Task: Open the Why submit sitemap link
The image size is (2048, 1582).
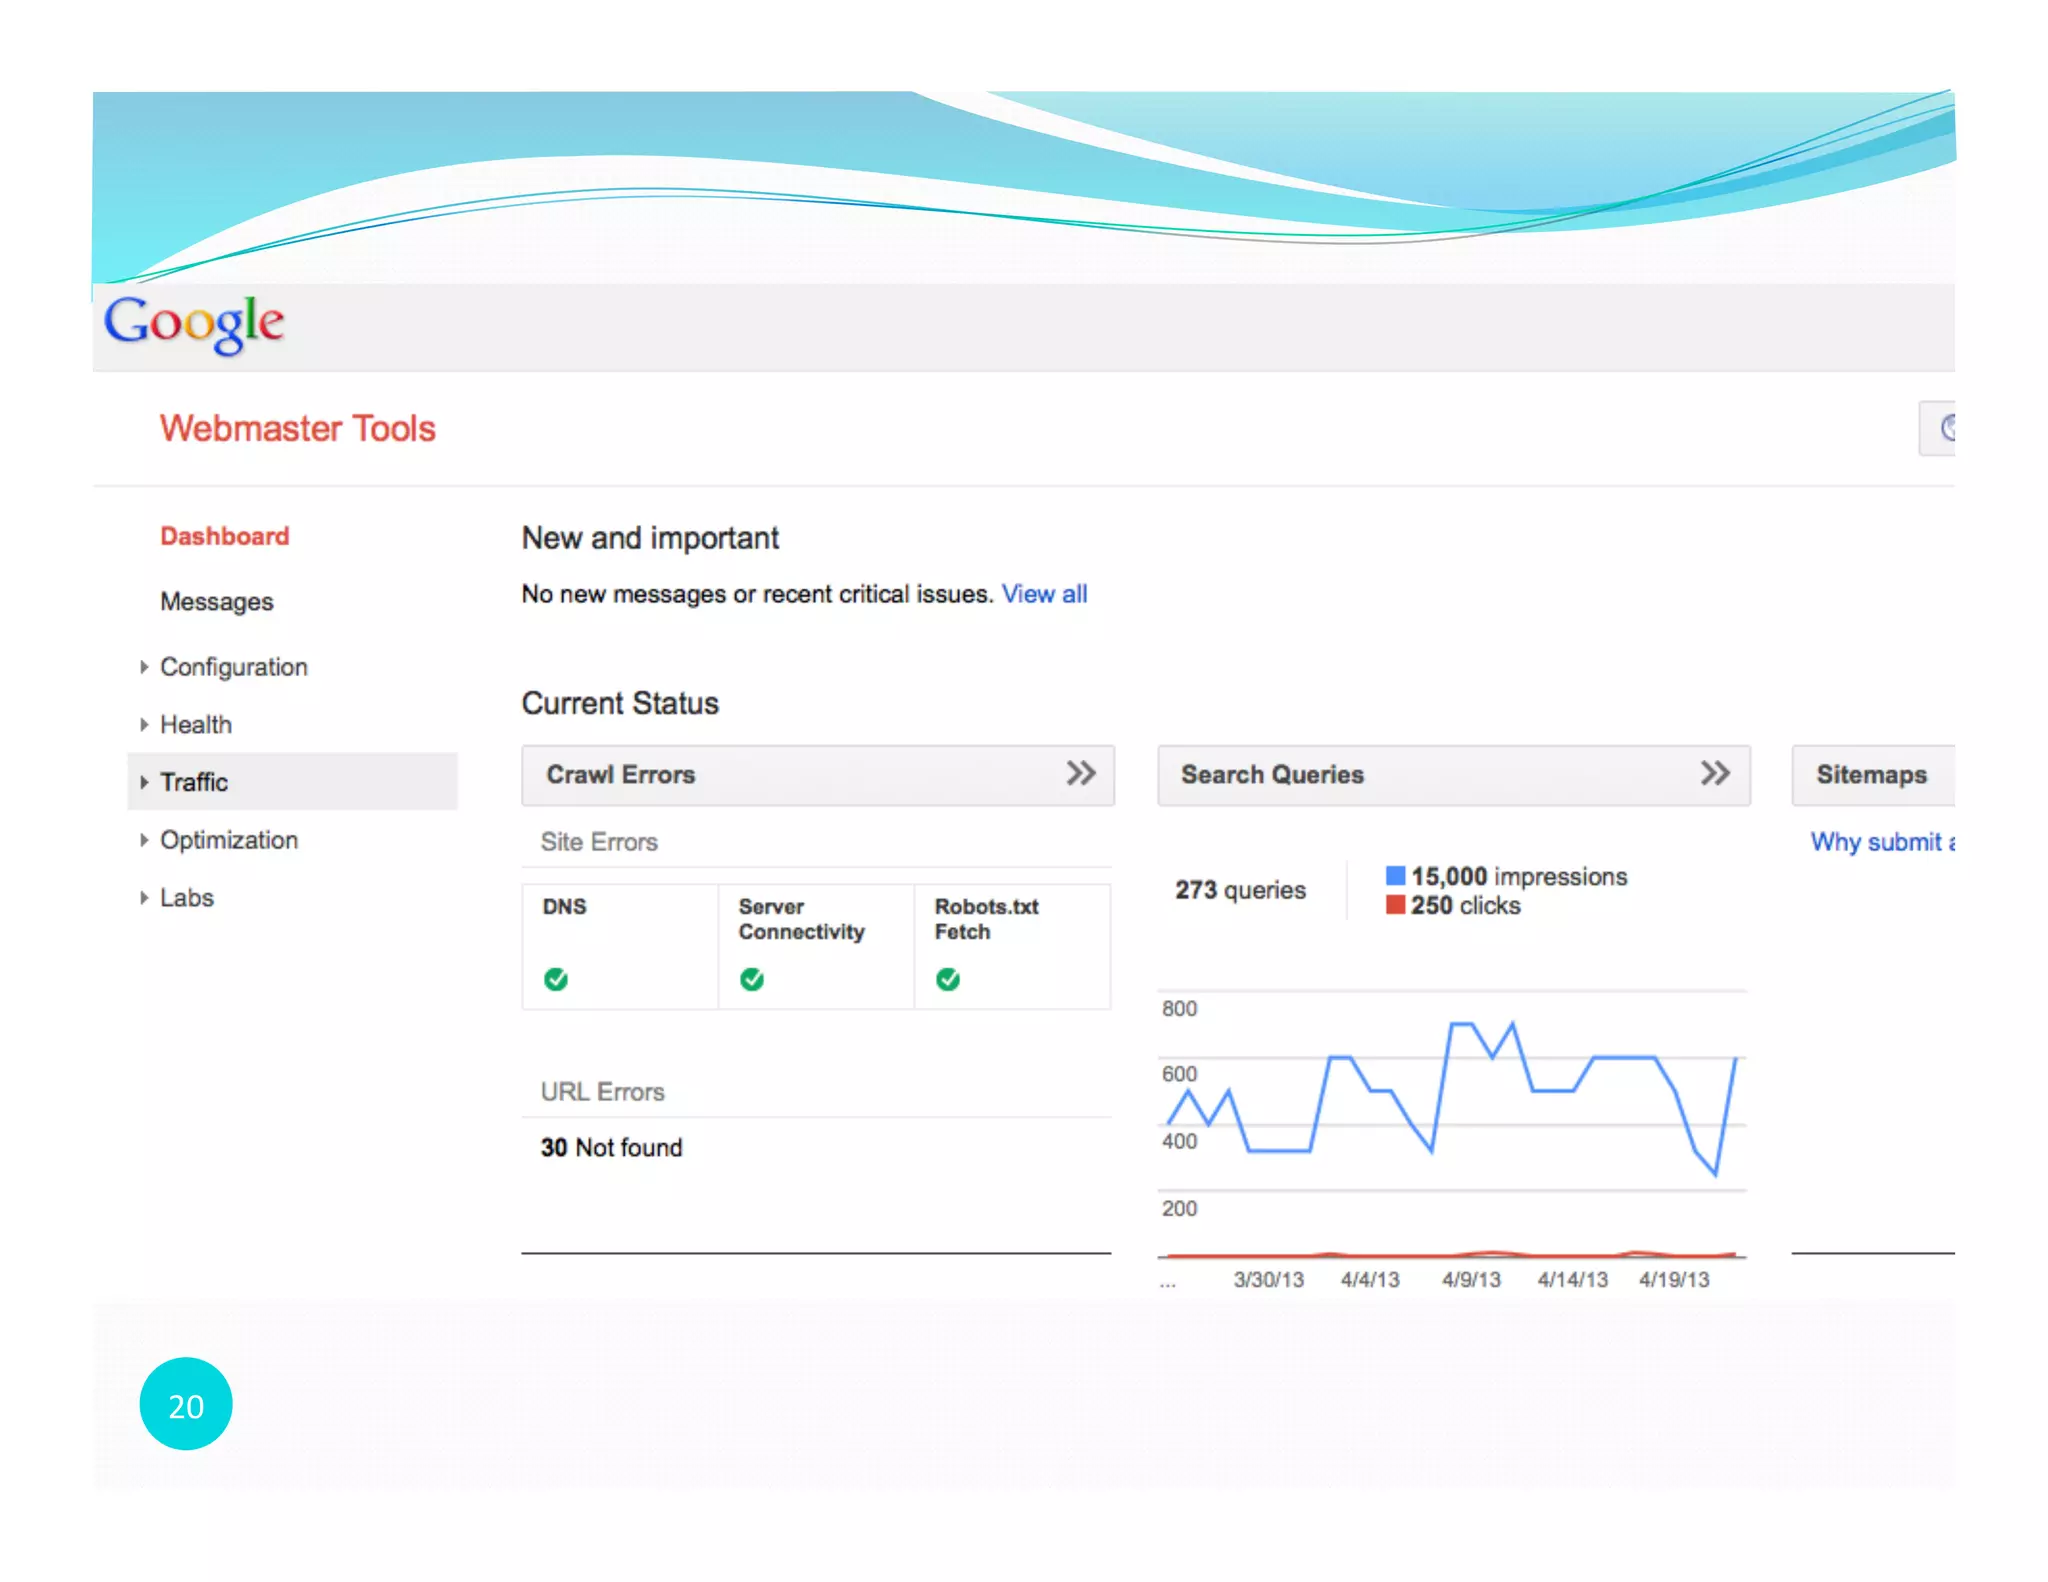Action: click(1880, 842)
